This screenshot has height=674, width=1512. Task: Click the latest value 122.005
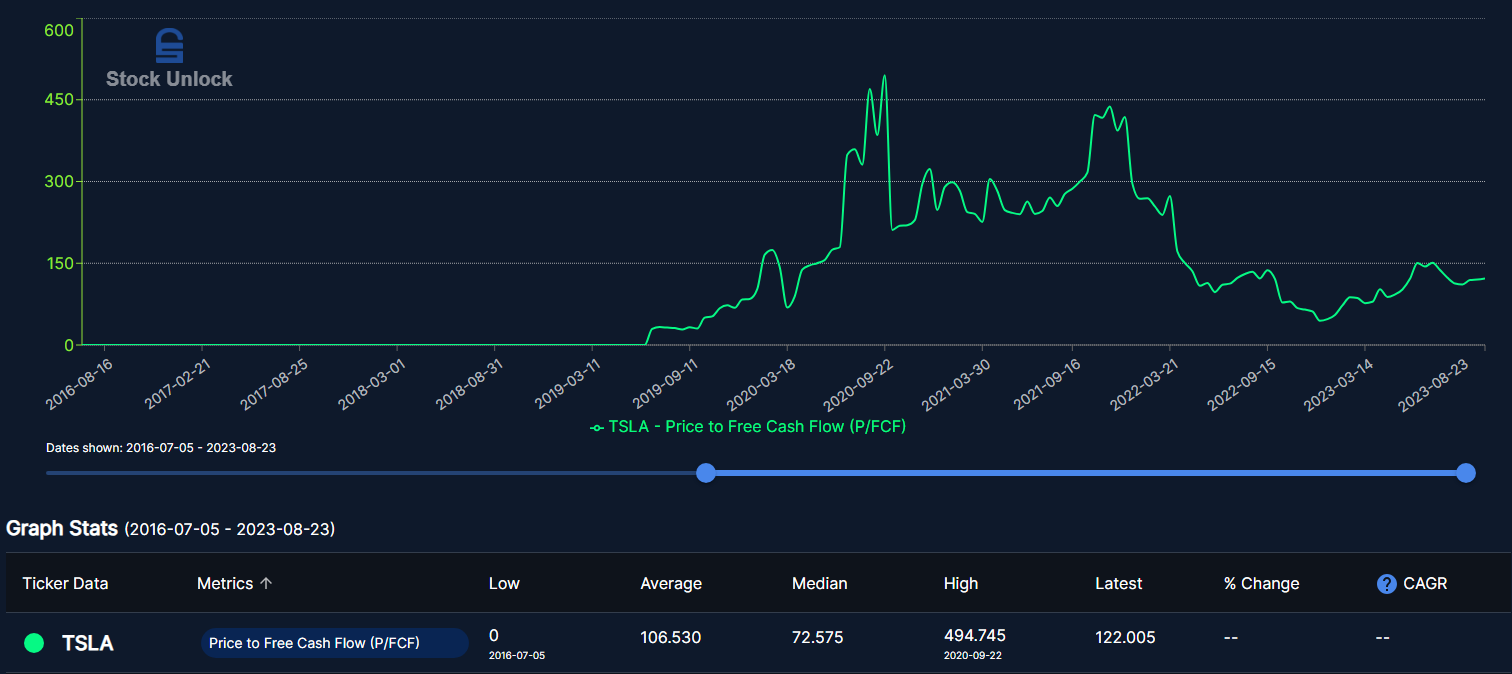pos(1126,637)
